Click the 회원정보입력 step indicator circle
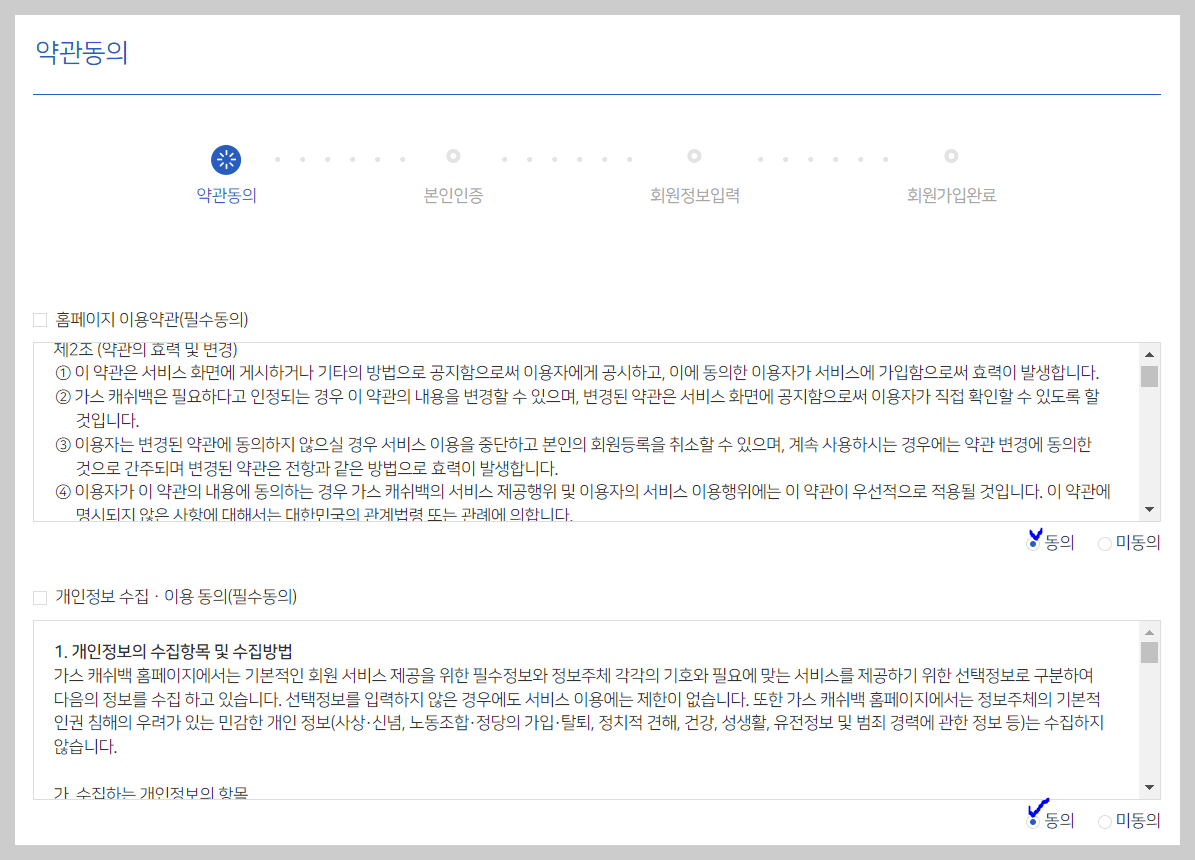The width and height of the screenshot is (1195, 860). point(695,158)
